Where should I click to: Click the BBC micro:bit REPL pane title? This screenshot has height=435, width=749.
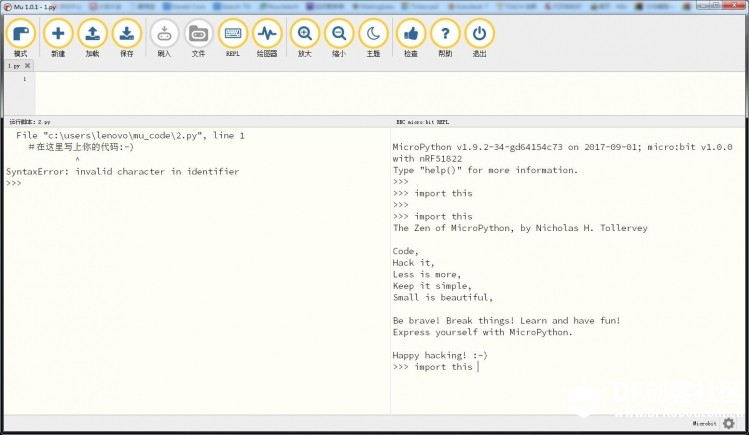coord(422,122)
